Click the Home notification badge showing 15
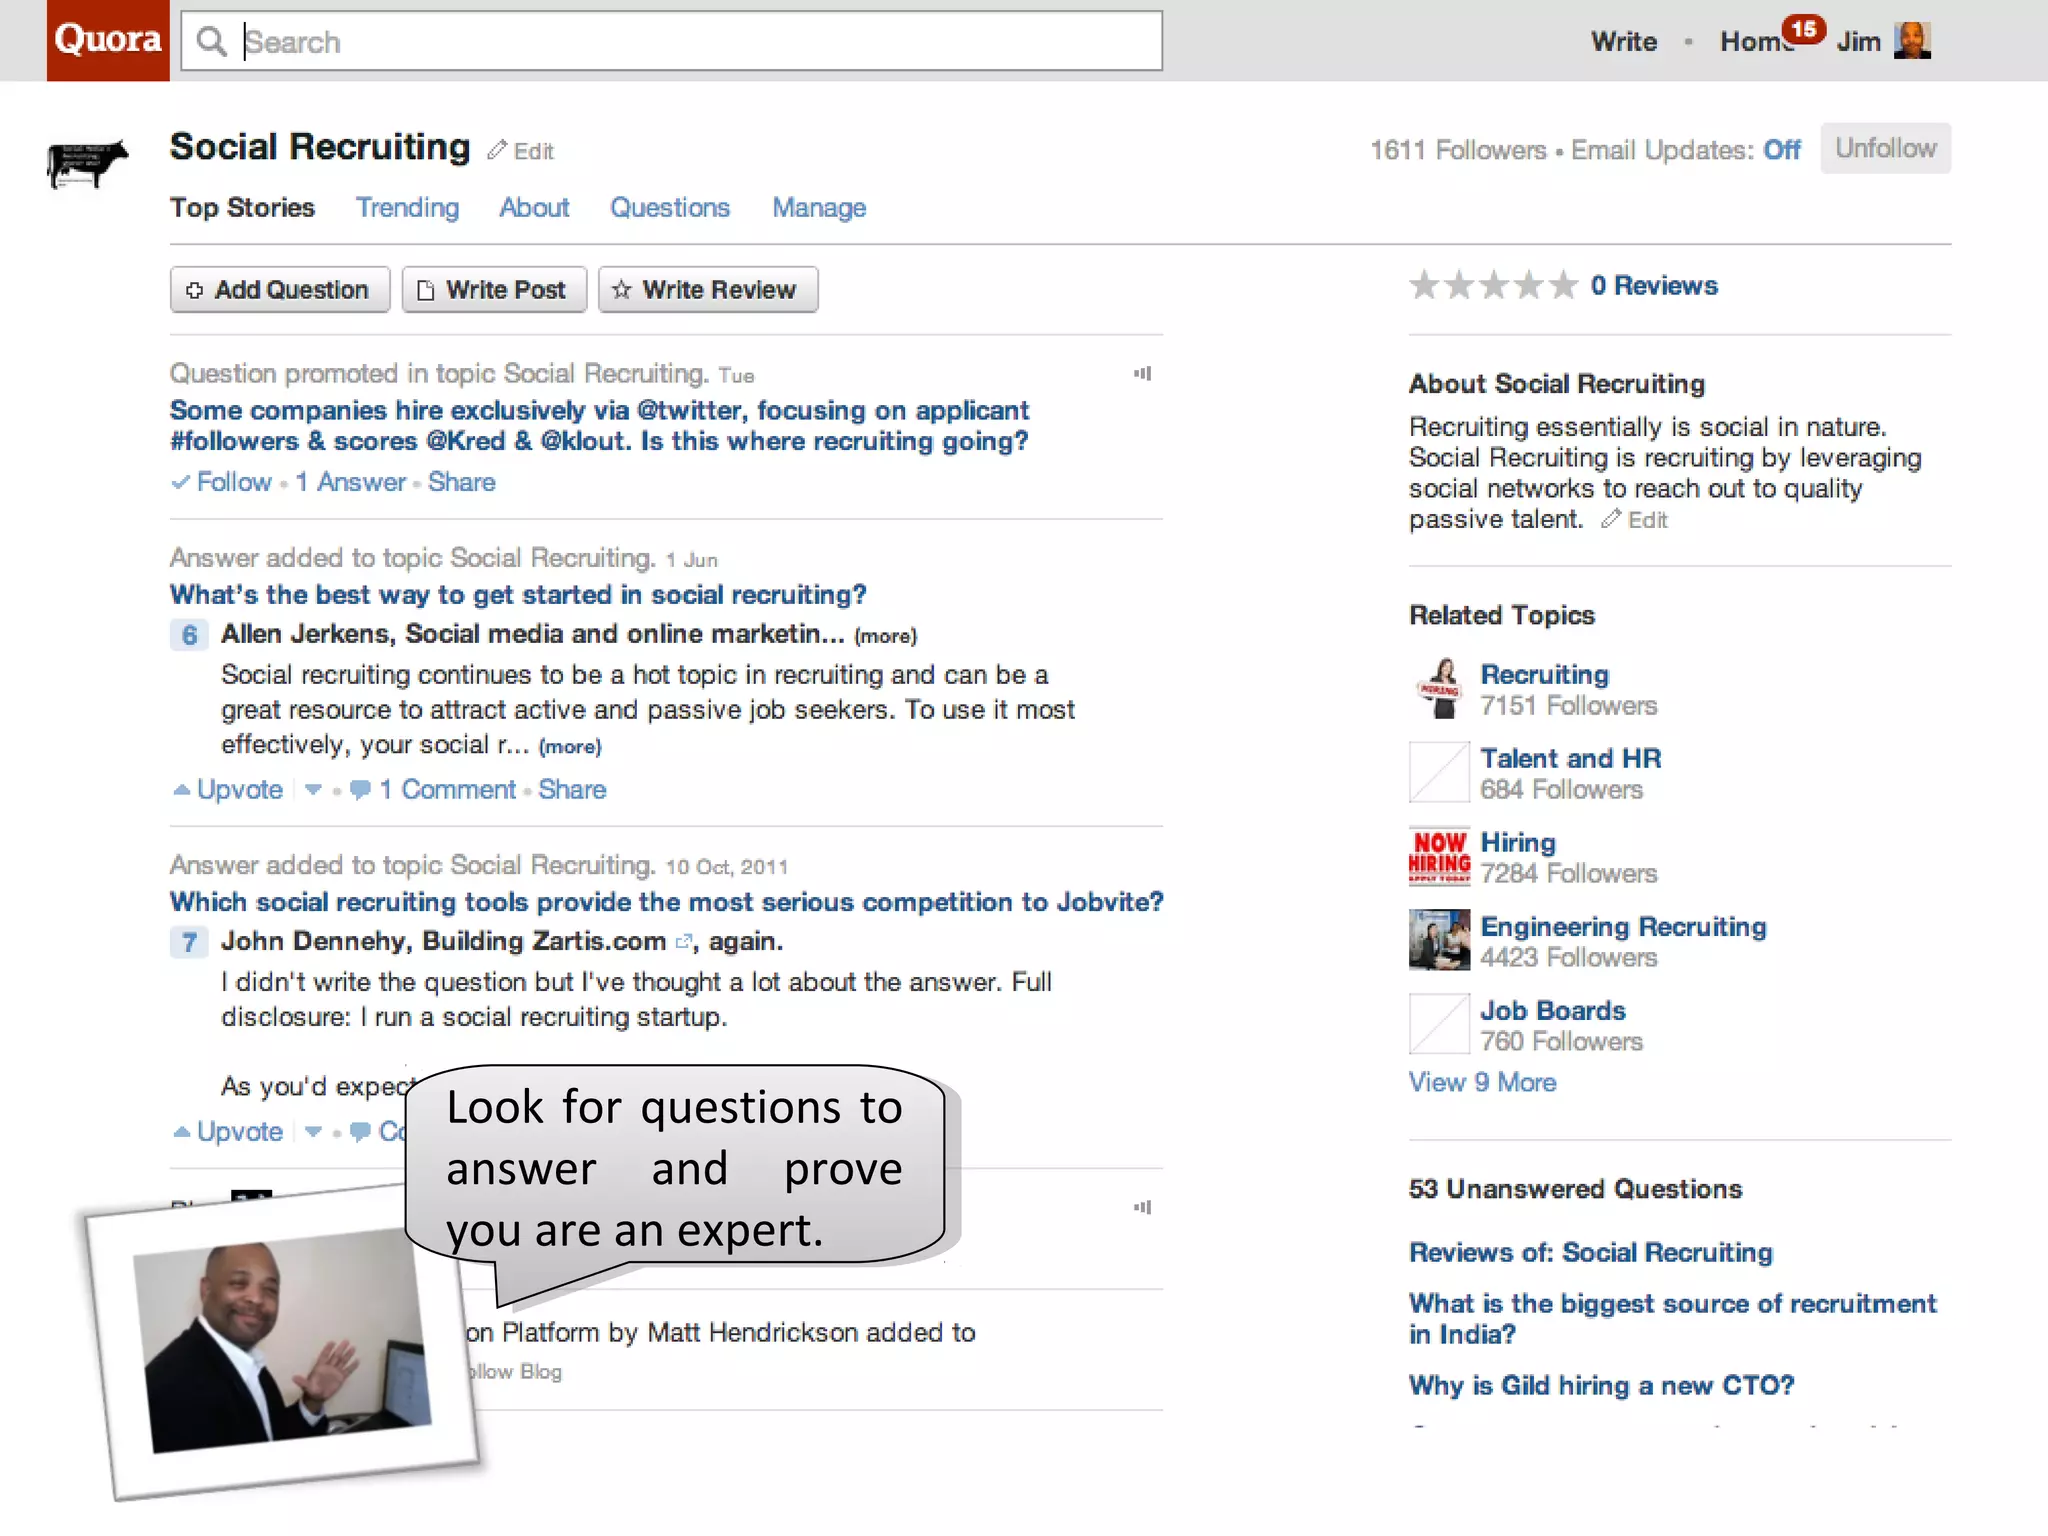This screenshot has height=1536, width=2048. 1804,29
